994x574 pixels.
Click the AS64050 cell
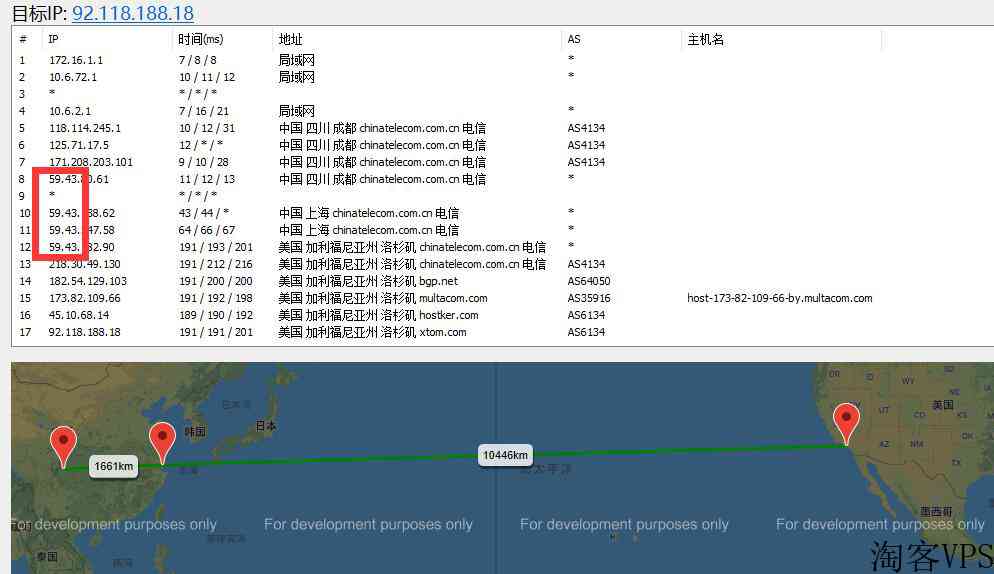[589, 281]
